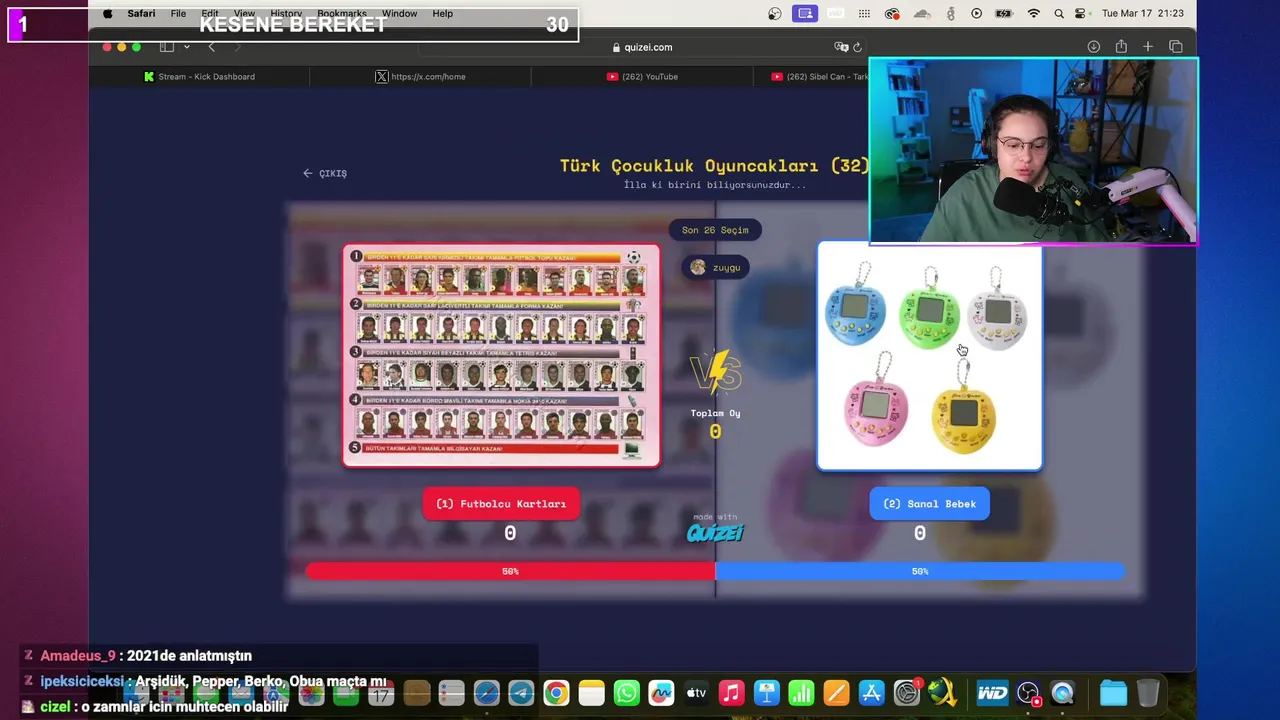Screen dimensions: 1280x720
Task: Click the Son 26 Seçim pill
Action: 715,230
